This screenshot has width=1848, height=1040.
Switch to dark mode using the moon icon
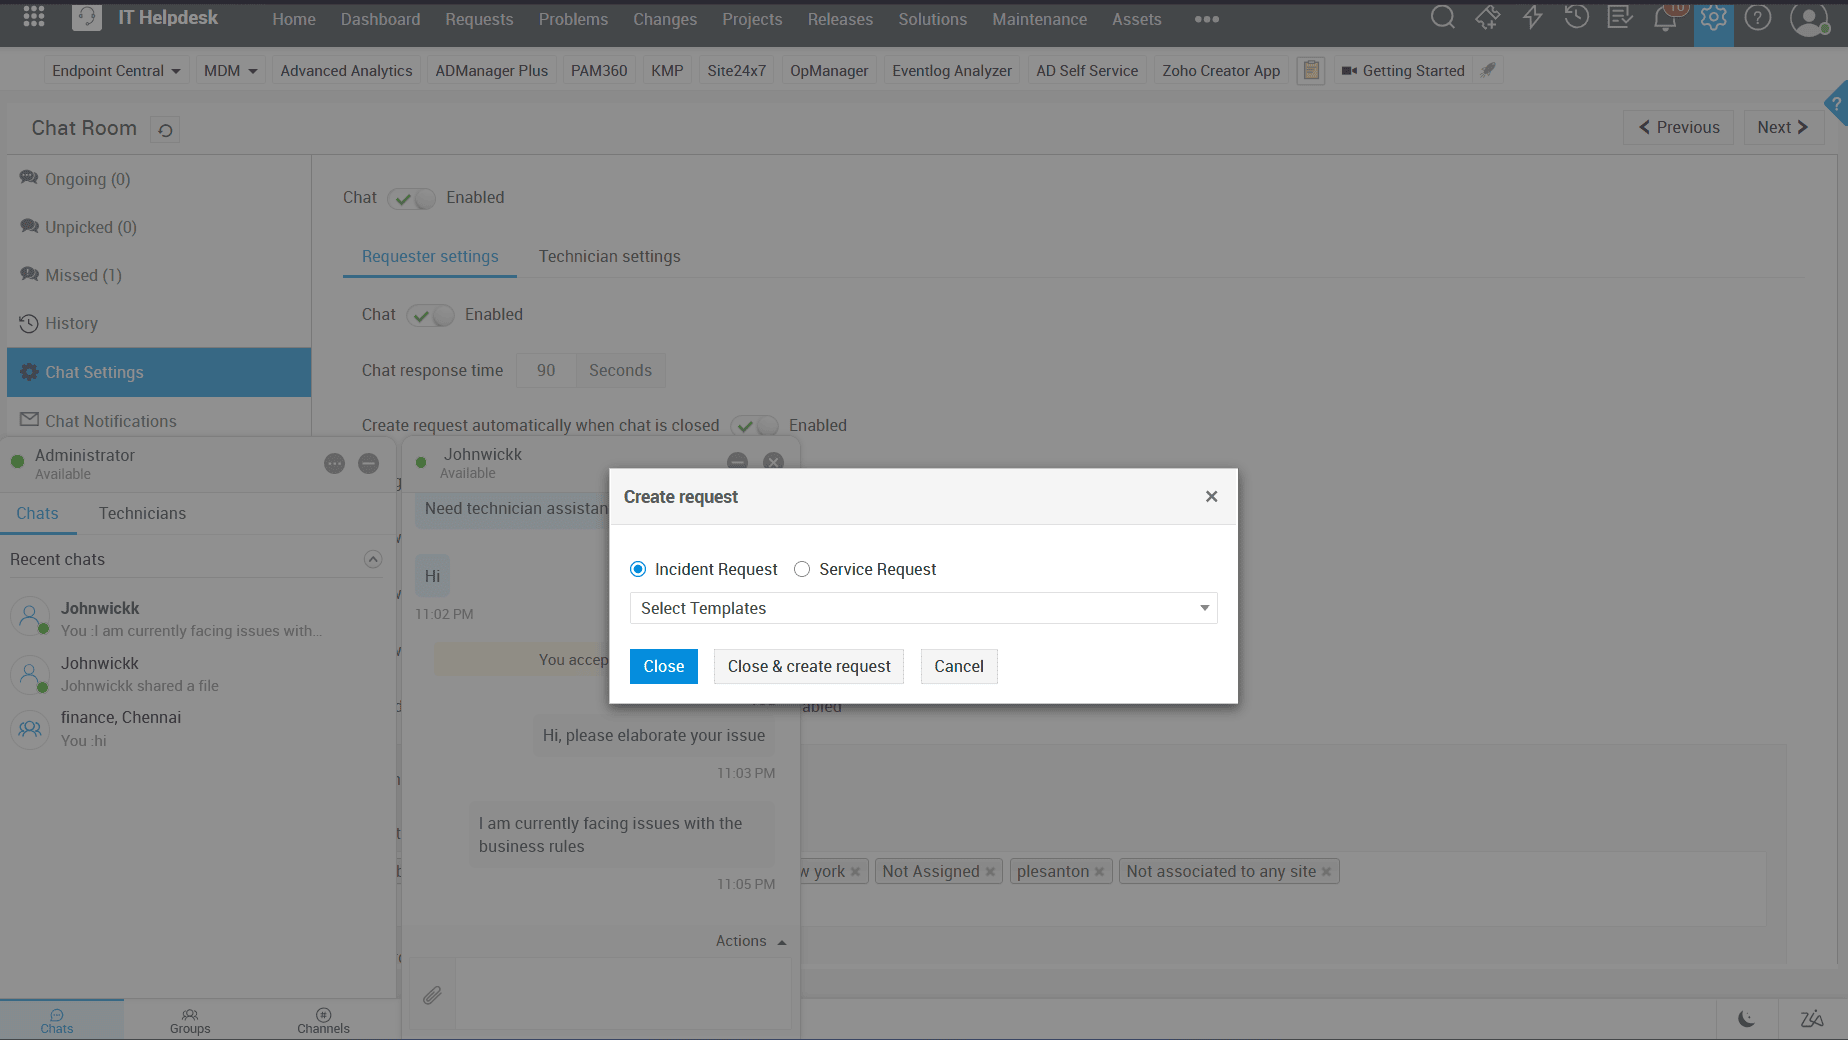coord(1746,1019)
